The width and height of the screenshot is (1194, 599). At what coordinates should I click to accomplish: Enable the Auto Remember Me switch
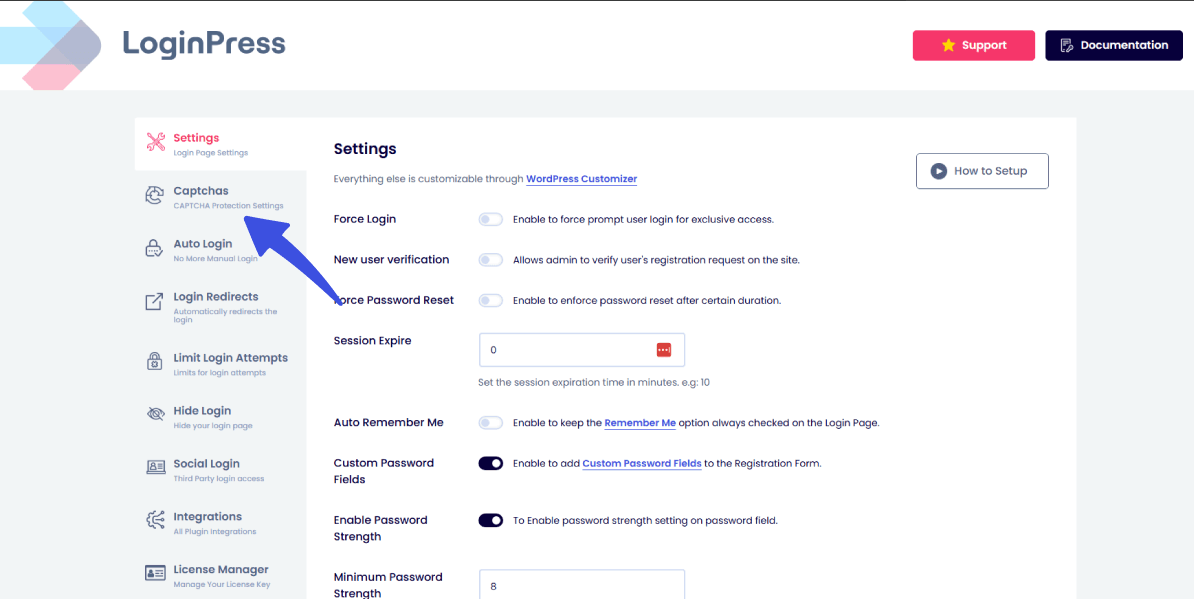coord(491,422)
